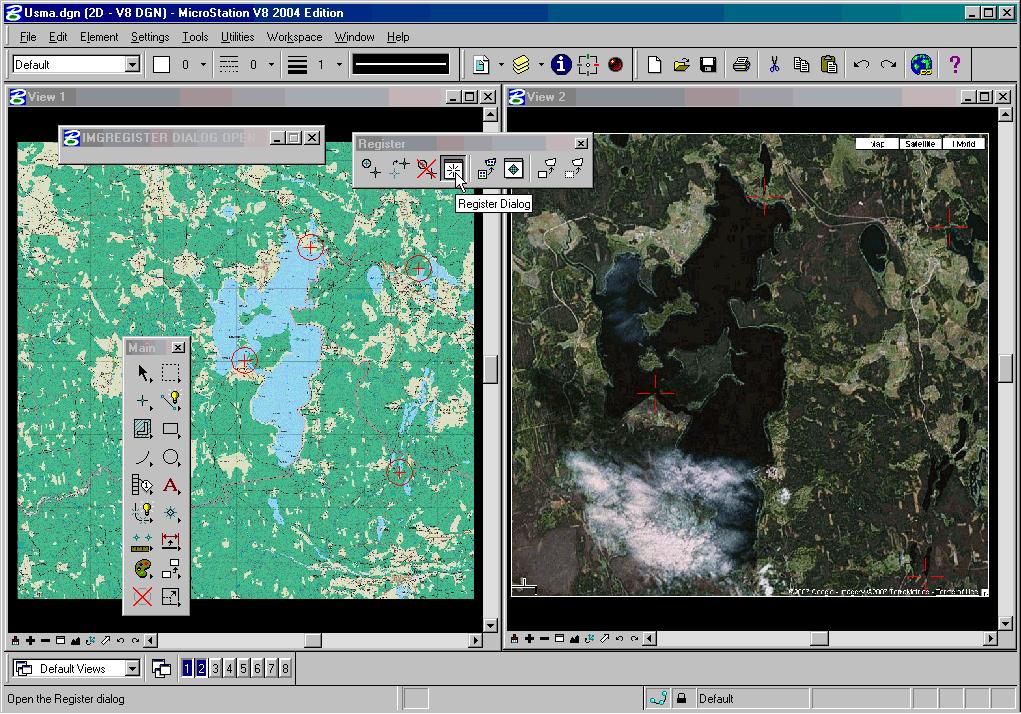1021x714 pixels.
Task: Open the Element menu
Action: tap(99, 37)
